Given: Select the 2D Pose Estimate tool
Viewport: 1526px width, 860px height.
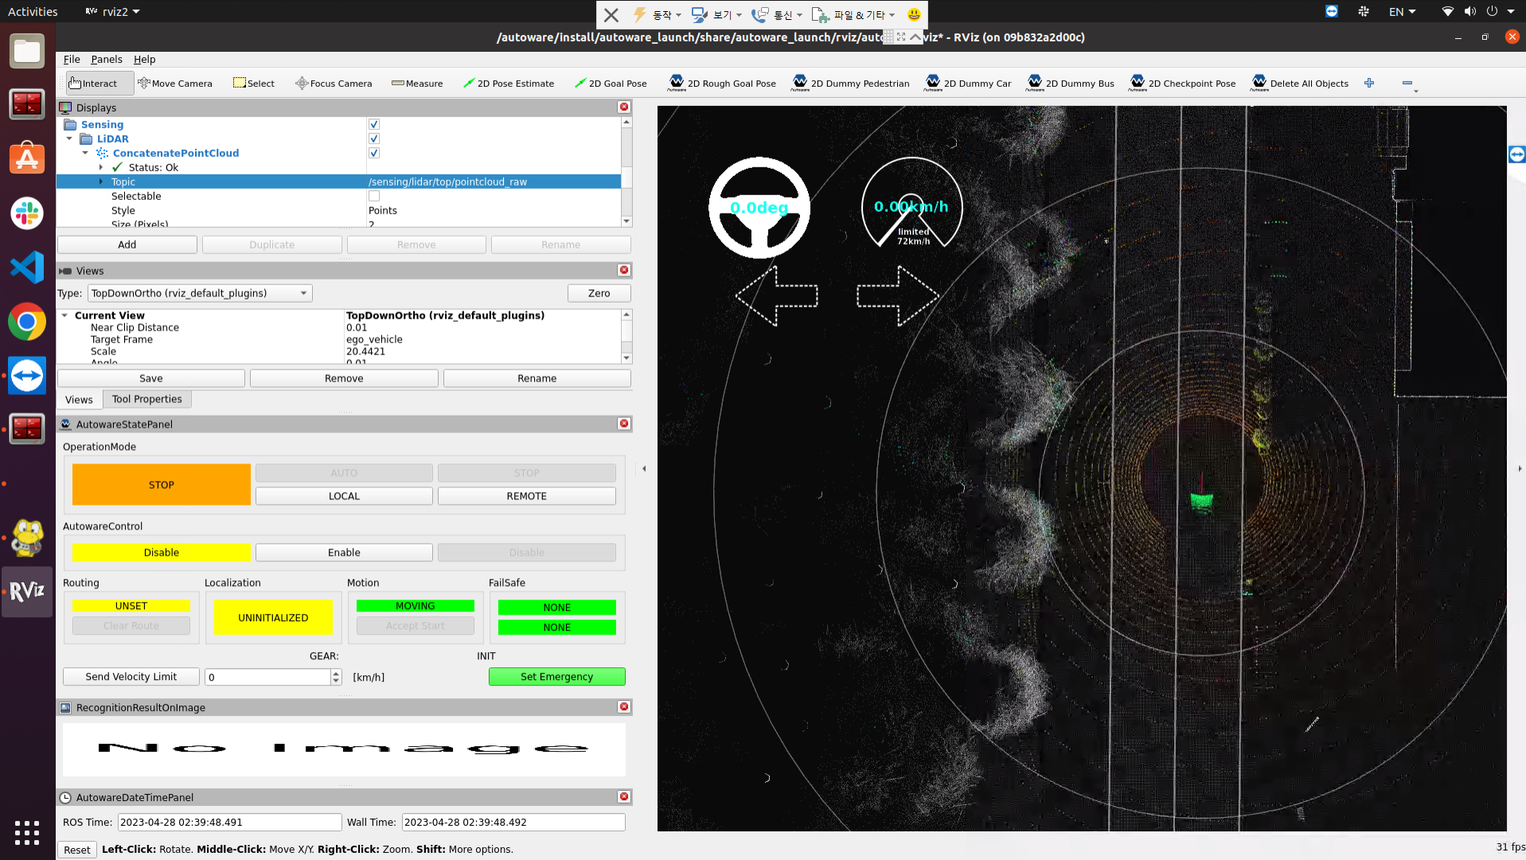Looking at the screenshot, I should click(508, 83).
